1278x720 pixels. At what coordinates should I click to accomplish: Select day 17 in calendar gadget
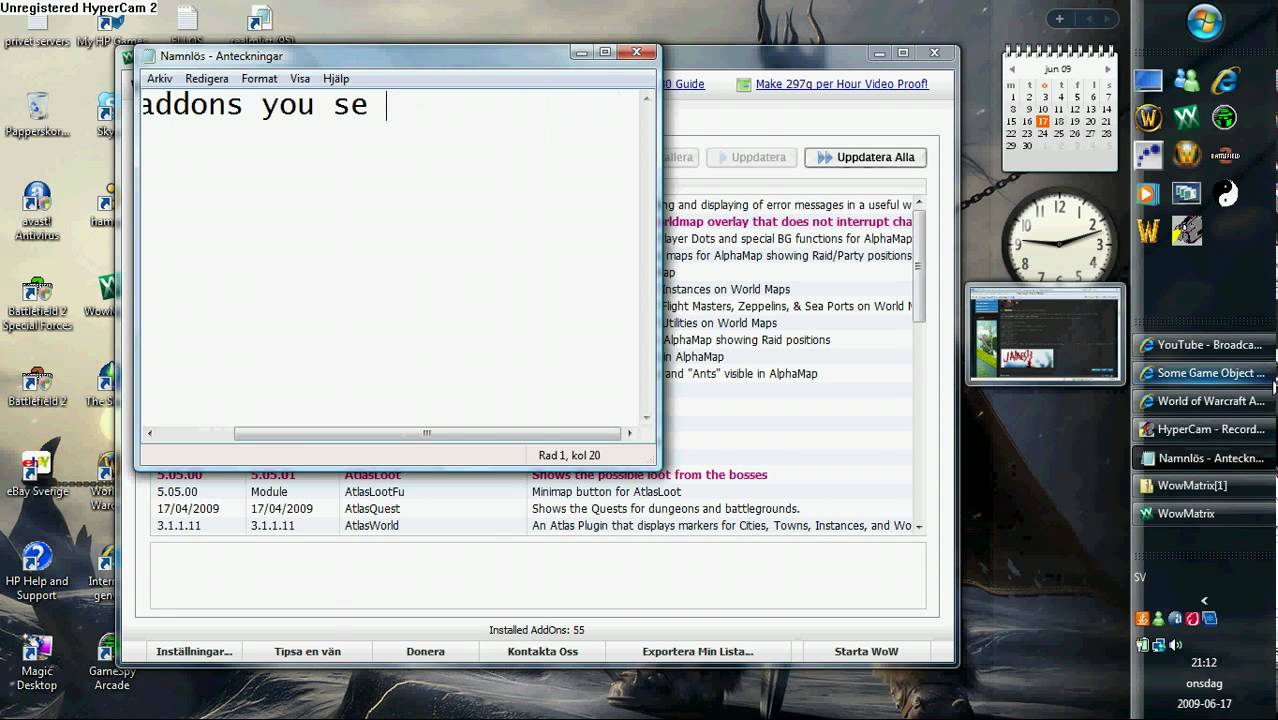(x=1043, y=121)
